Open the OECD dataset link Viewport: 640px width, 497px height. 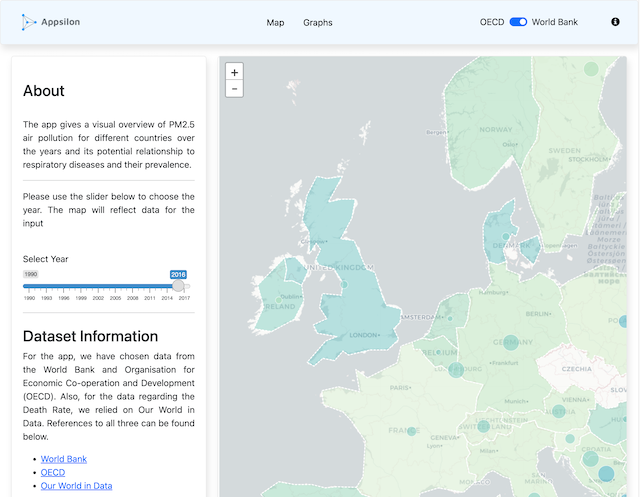pyautogui.click(x=53, y=472)
